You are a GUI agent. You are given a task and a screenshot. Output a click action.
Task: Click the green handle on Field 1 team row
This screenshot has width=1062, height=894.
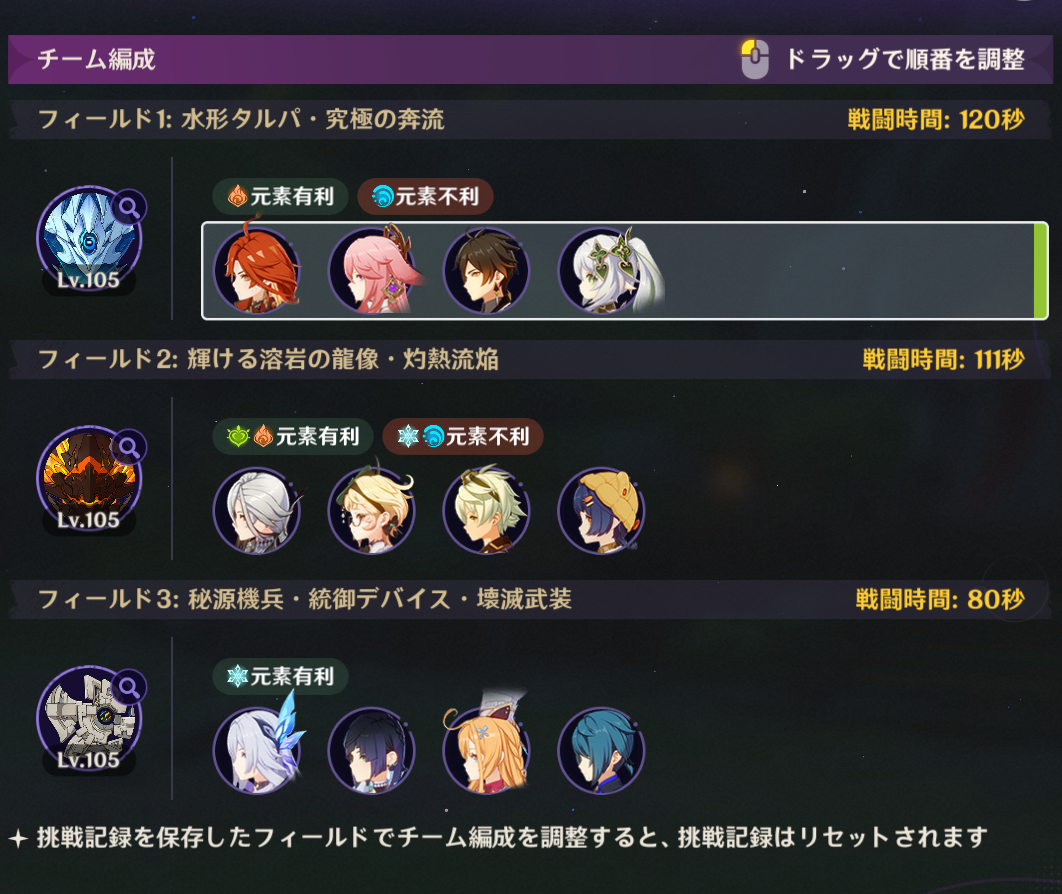click(1040, 270)
